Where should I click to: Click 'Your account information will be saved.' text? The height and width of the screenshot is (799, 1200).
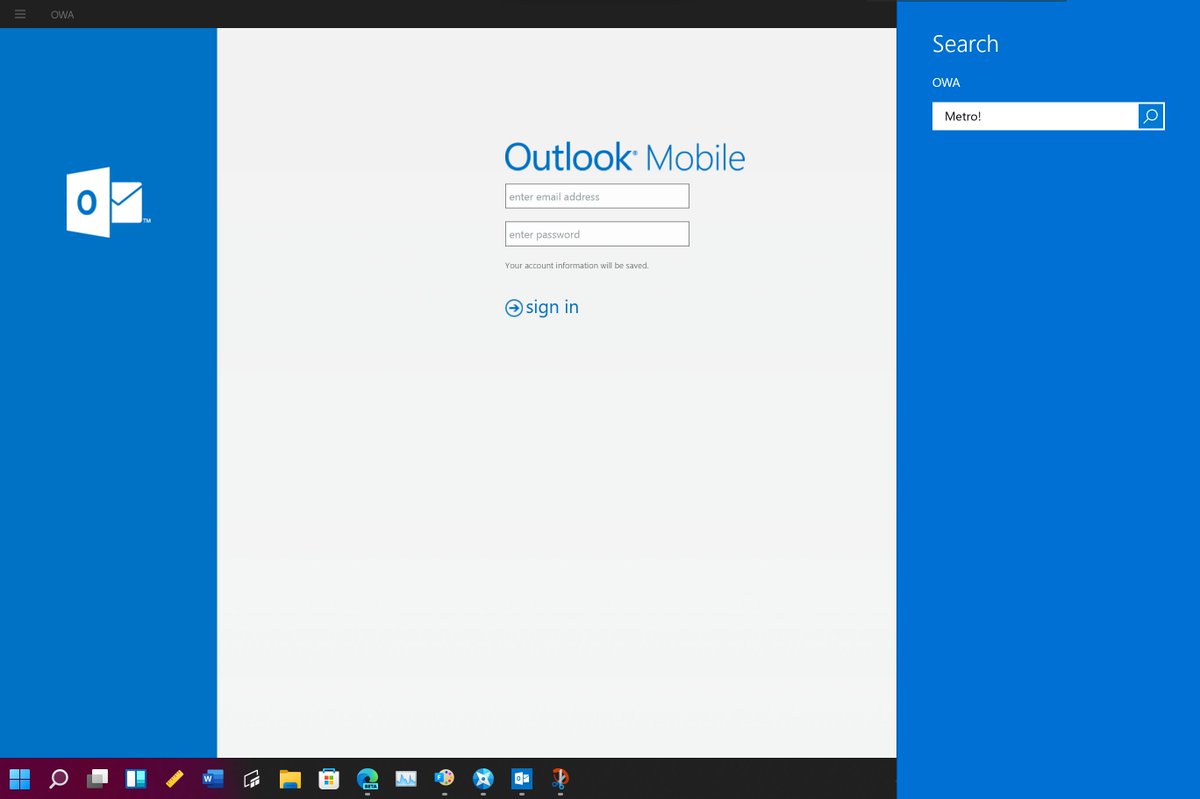[x=577, y=266]
